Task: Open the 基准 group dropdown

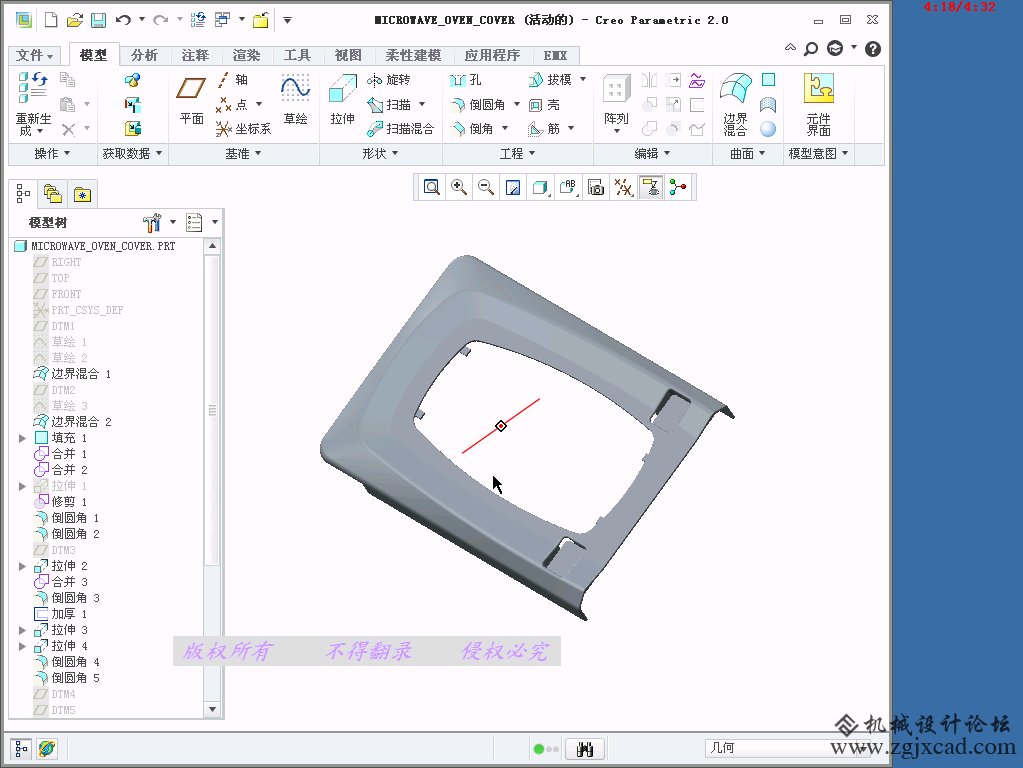Action: 243,153
